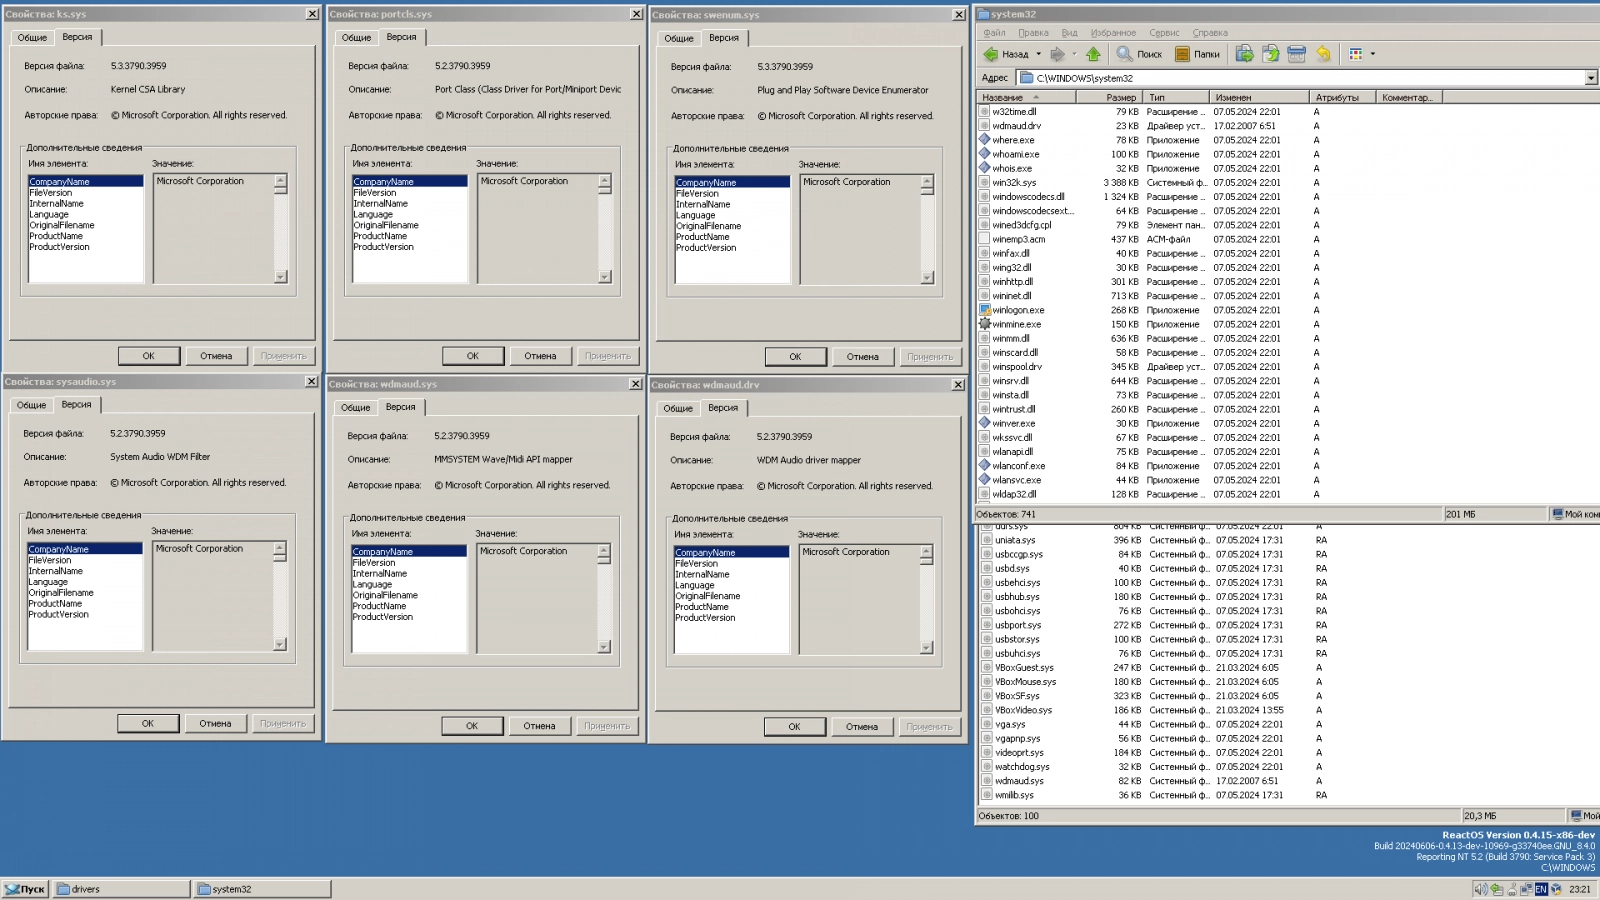
Task: Switch to system32 taskbar window
Action: click(262, 889)
